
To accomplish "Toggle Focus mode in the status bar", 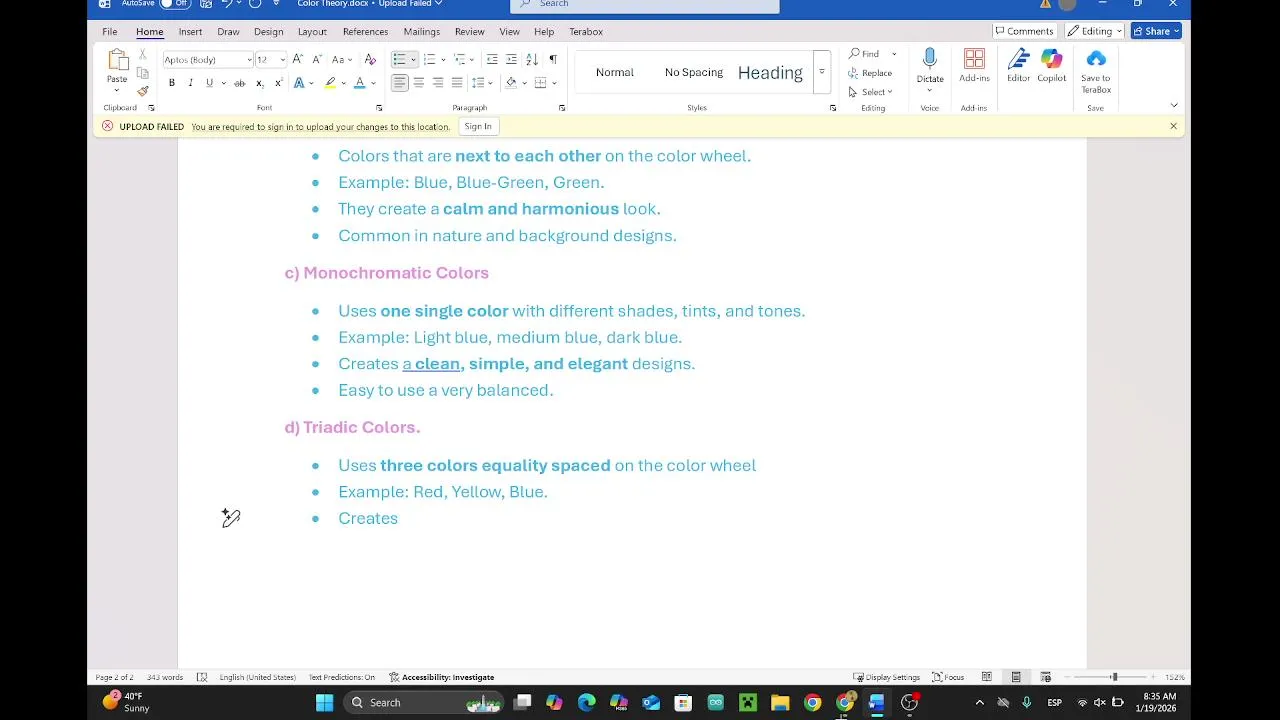I will tap(948, 677).
